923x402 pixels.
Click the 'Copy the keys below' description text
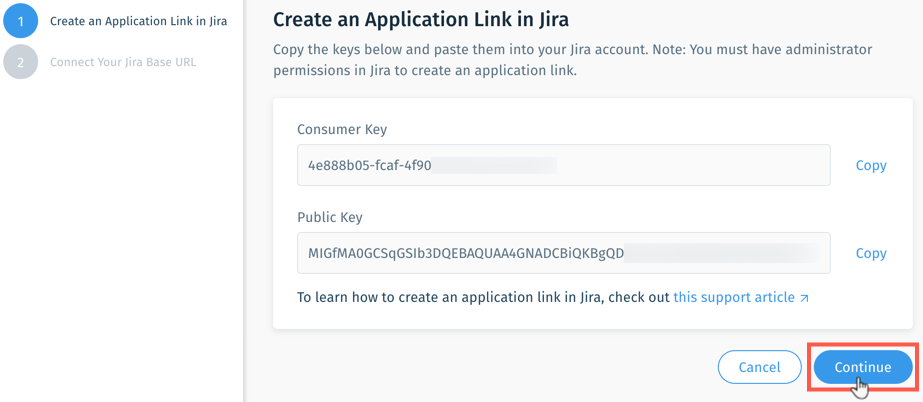coord(573,60)
